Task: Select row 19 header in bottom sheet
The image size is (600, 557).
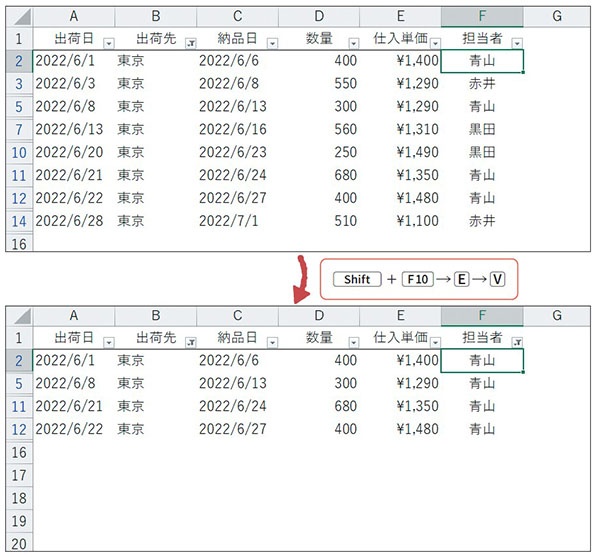Action: point(19,521)
